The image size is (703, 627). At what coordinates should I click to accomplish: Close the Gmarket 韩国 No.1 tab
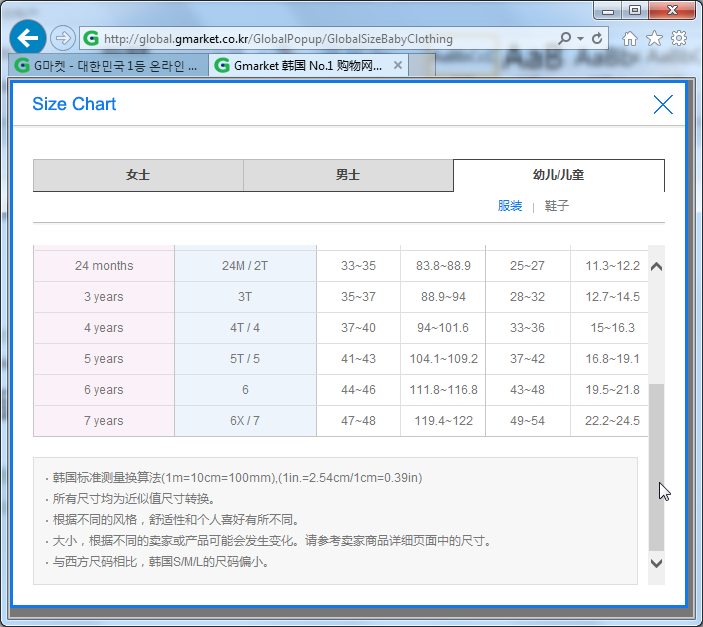tap(397, 65)
